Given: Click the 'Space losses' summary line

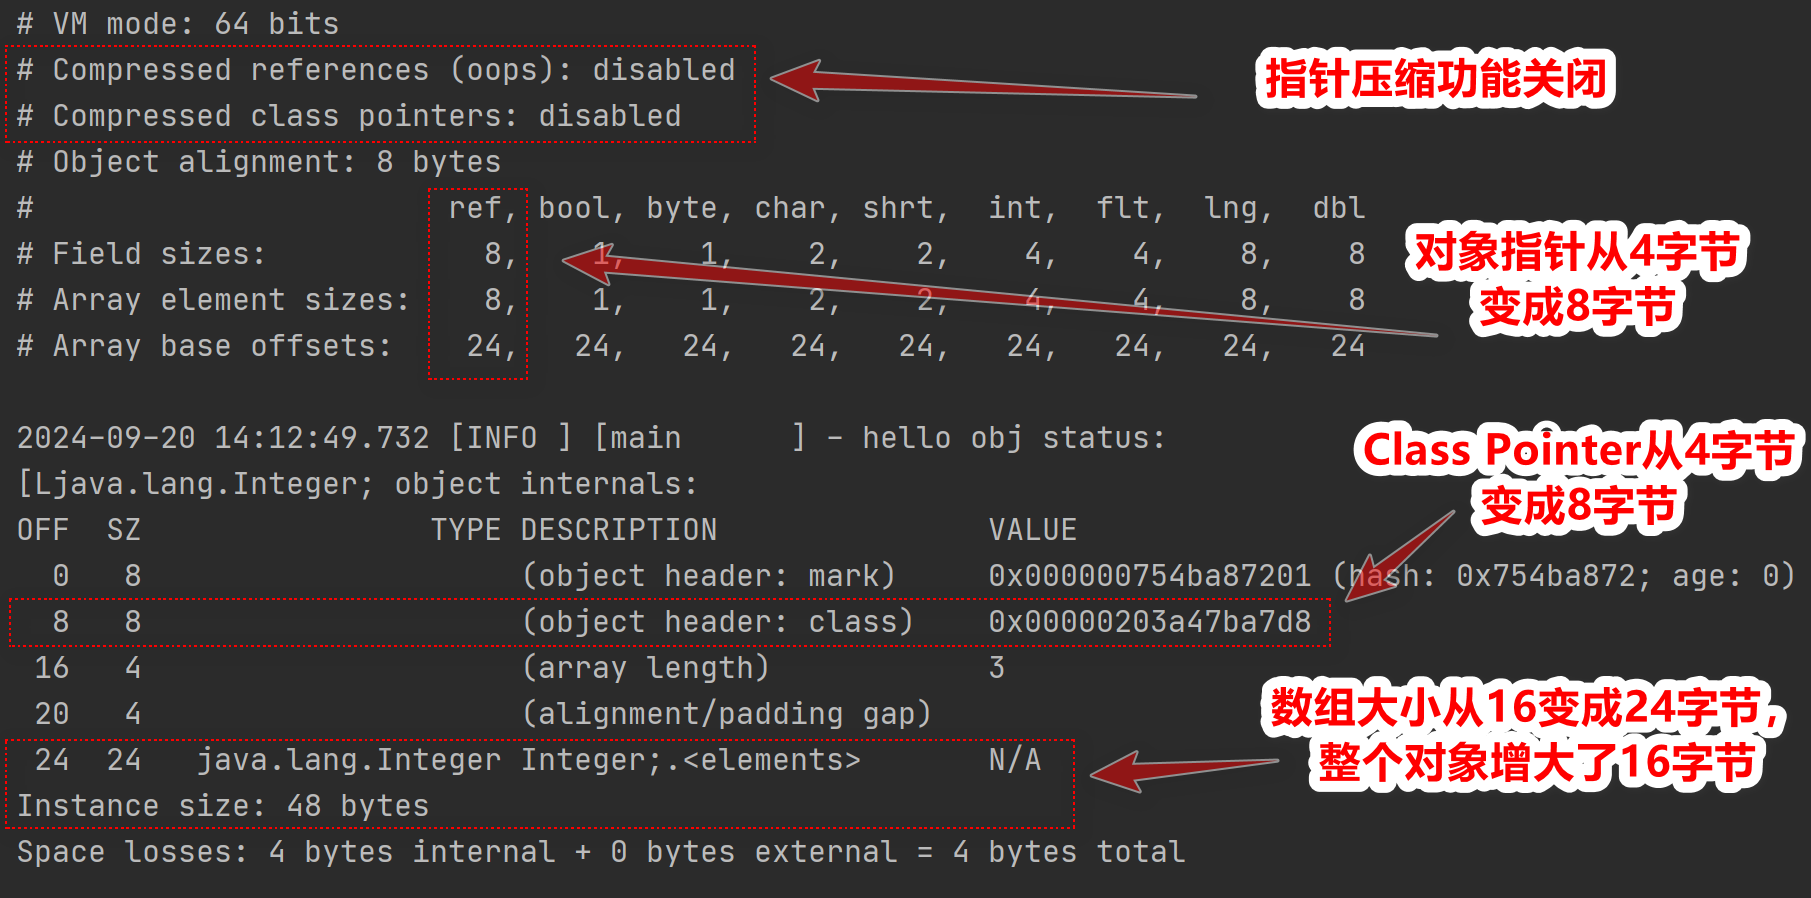Looking at the screenshot, I should (x=600, y=852).
